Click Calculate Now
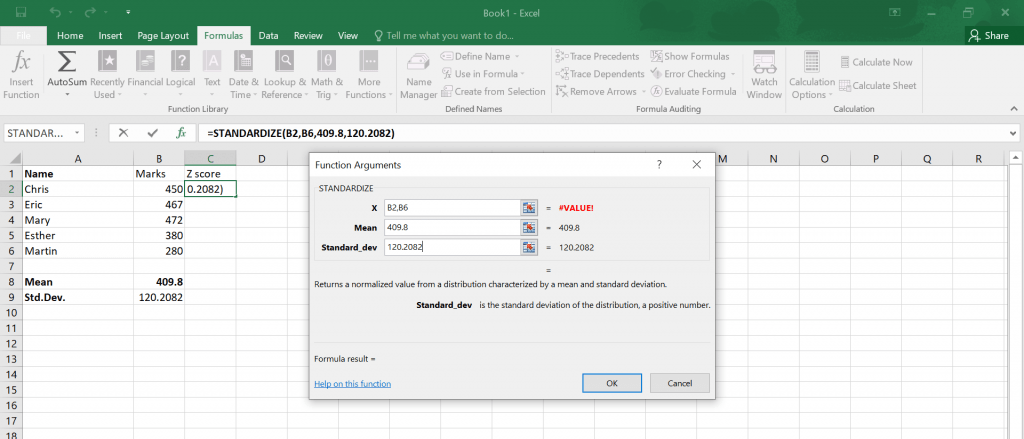The width and height of the screenshot is (1024, 439). [x=876, y=62]
